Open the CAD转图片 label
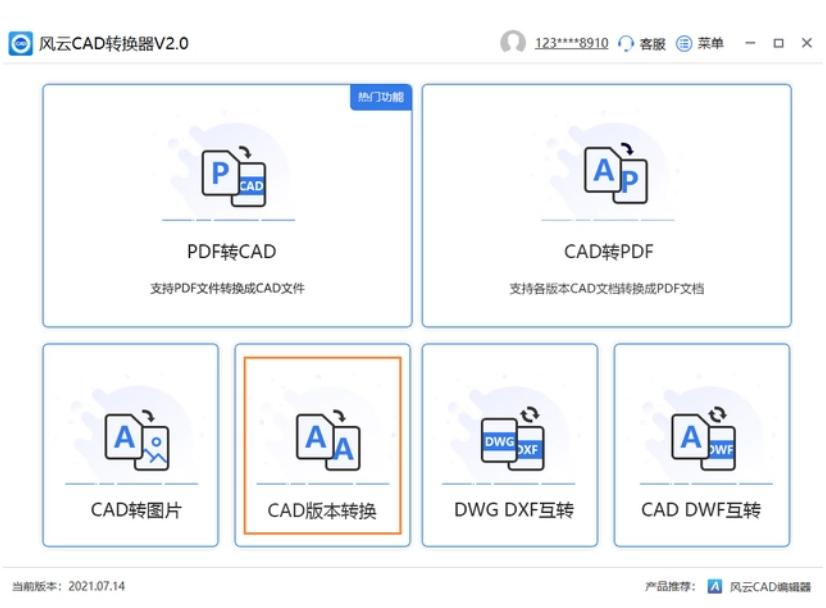 point(136,510)
